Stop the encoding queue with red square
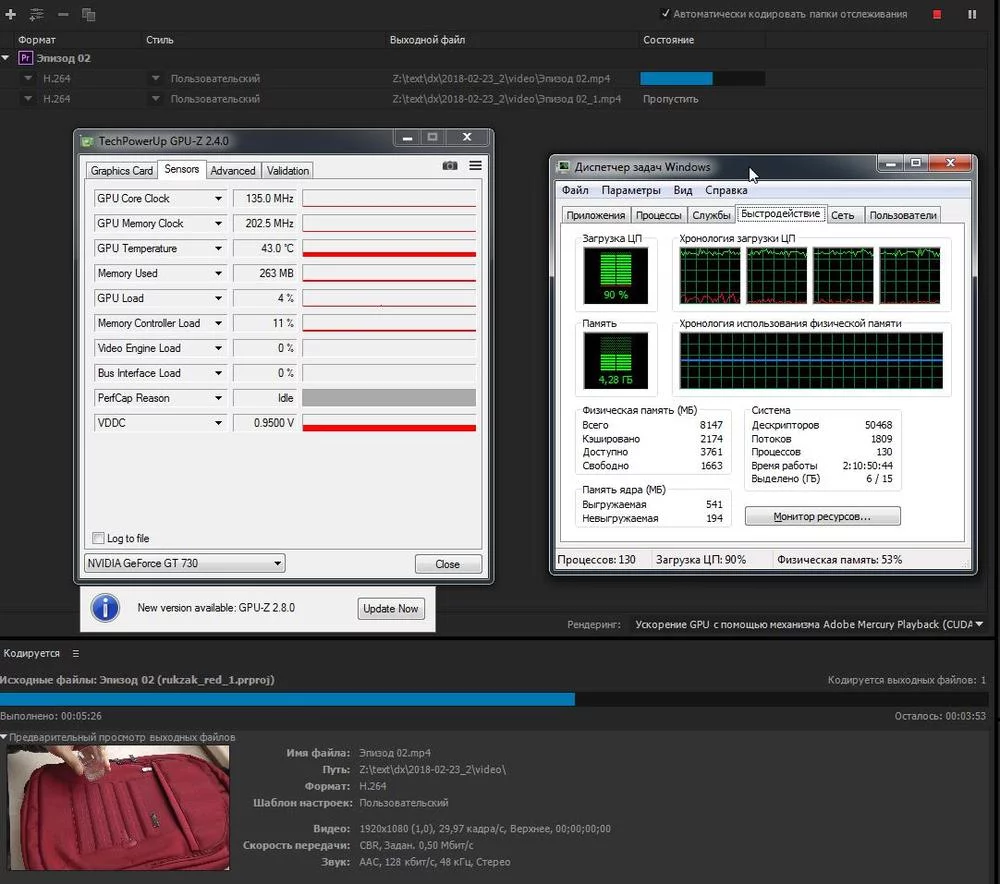 [937, 15]
